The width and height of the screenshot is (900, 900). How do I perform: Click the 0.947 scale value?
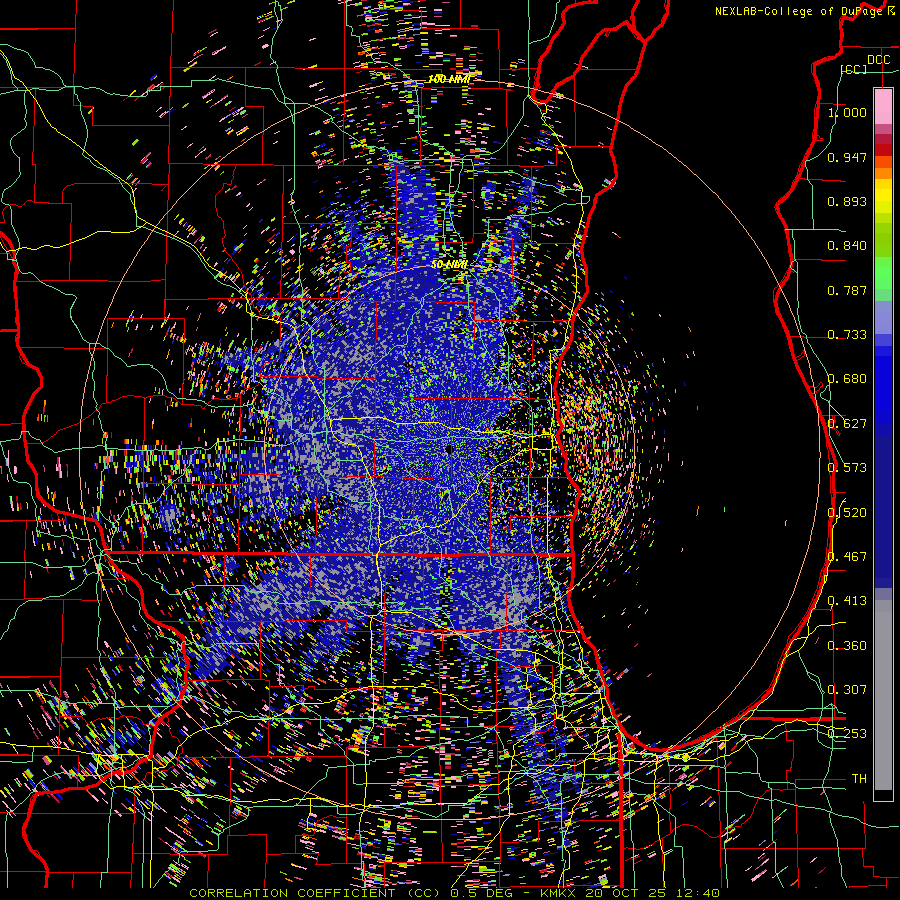[847, 157]
